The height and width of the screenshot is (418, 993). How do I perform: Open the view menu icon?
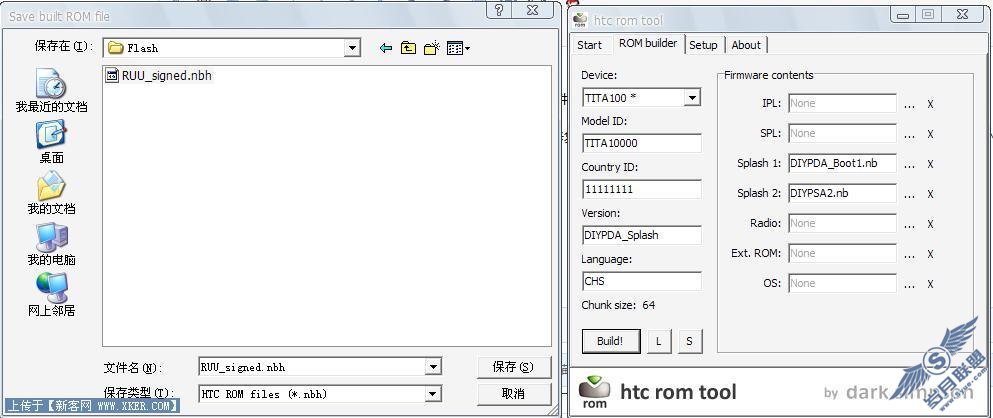coord(458,48)
